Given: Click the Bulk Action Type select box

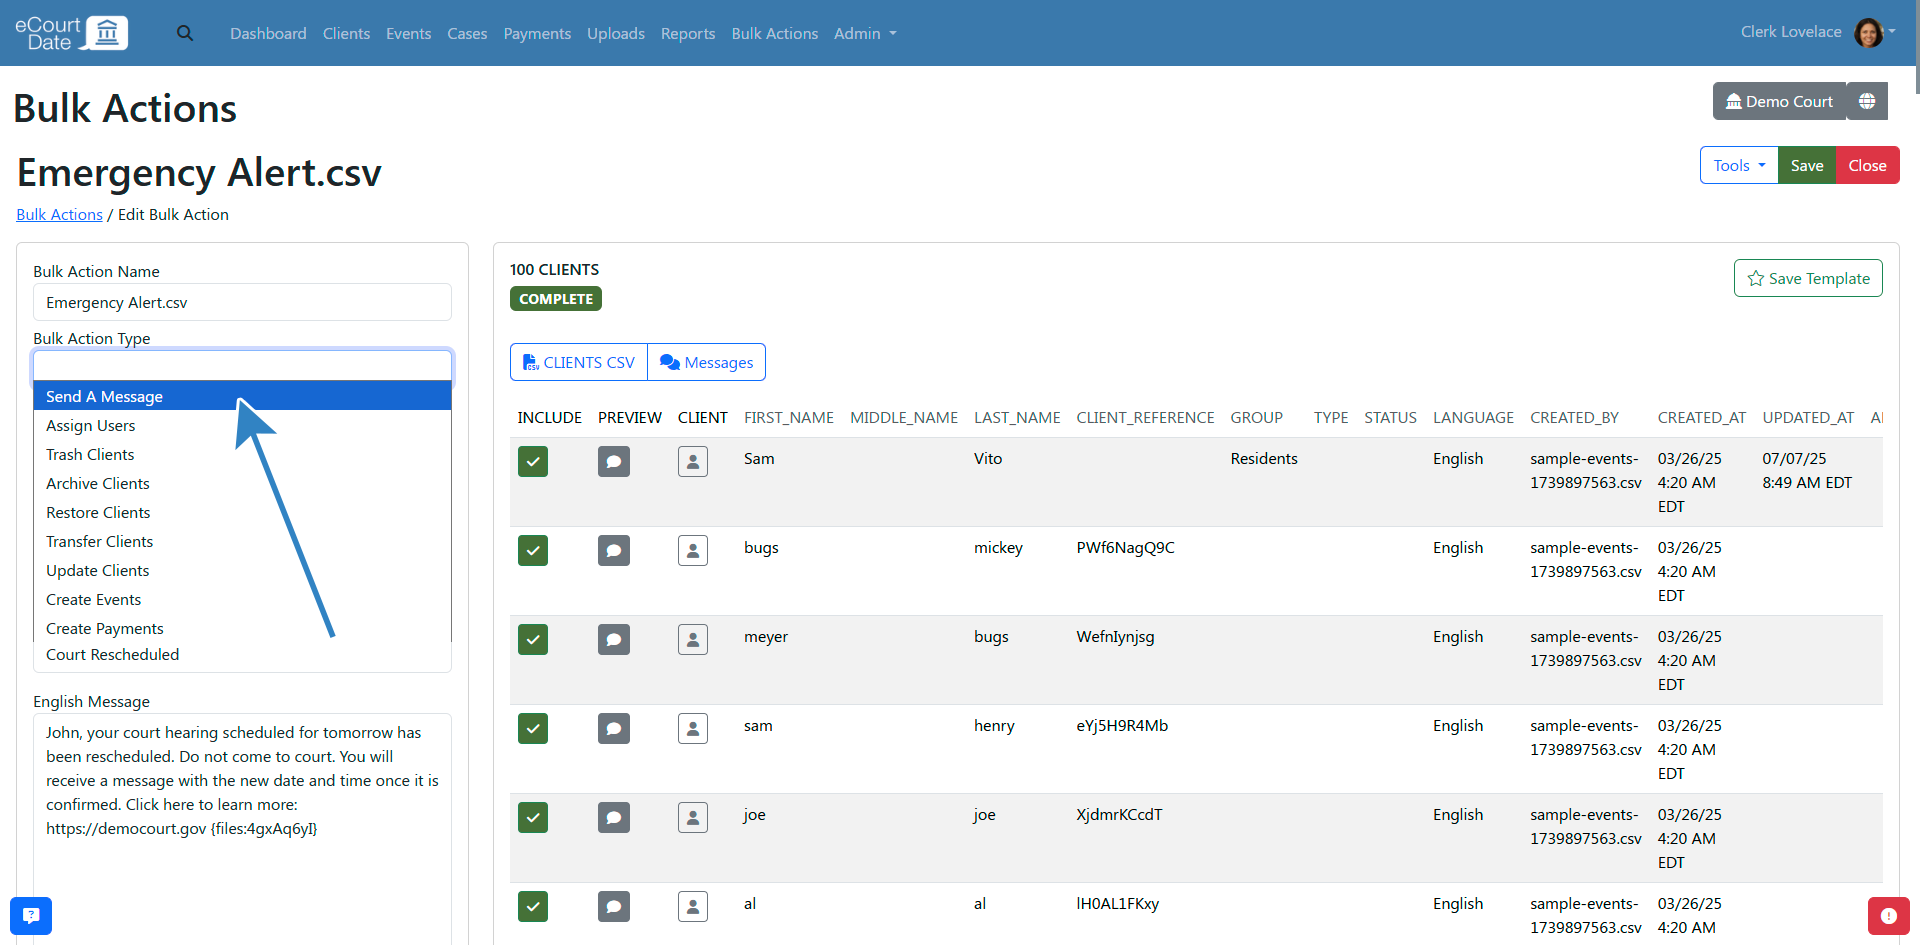Looking at the screenshot, I should point(242,365).
